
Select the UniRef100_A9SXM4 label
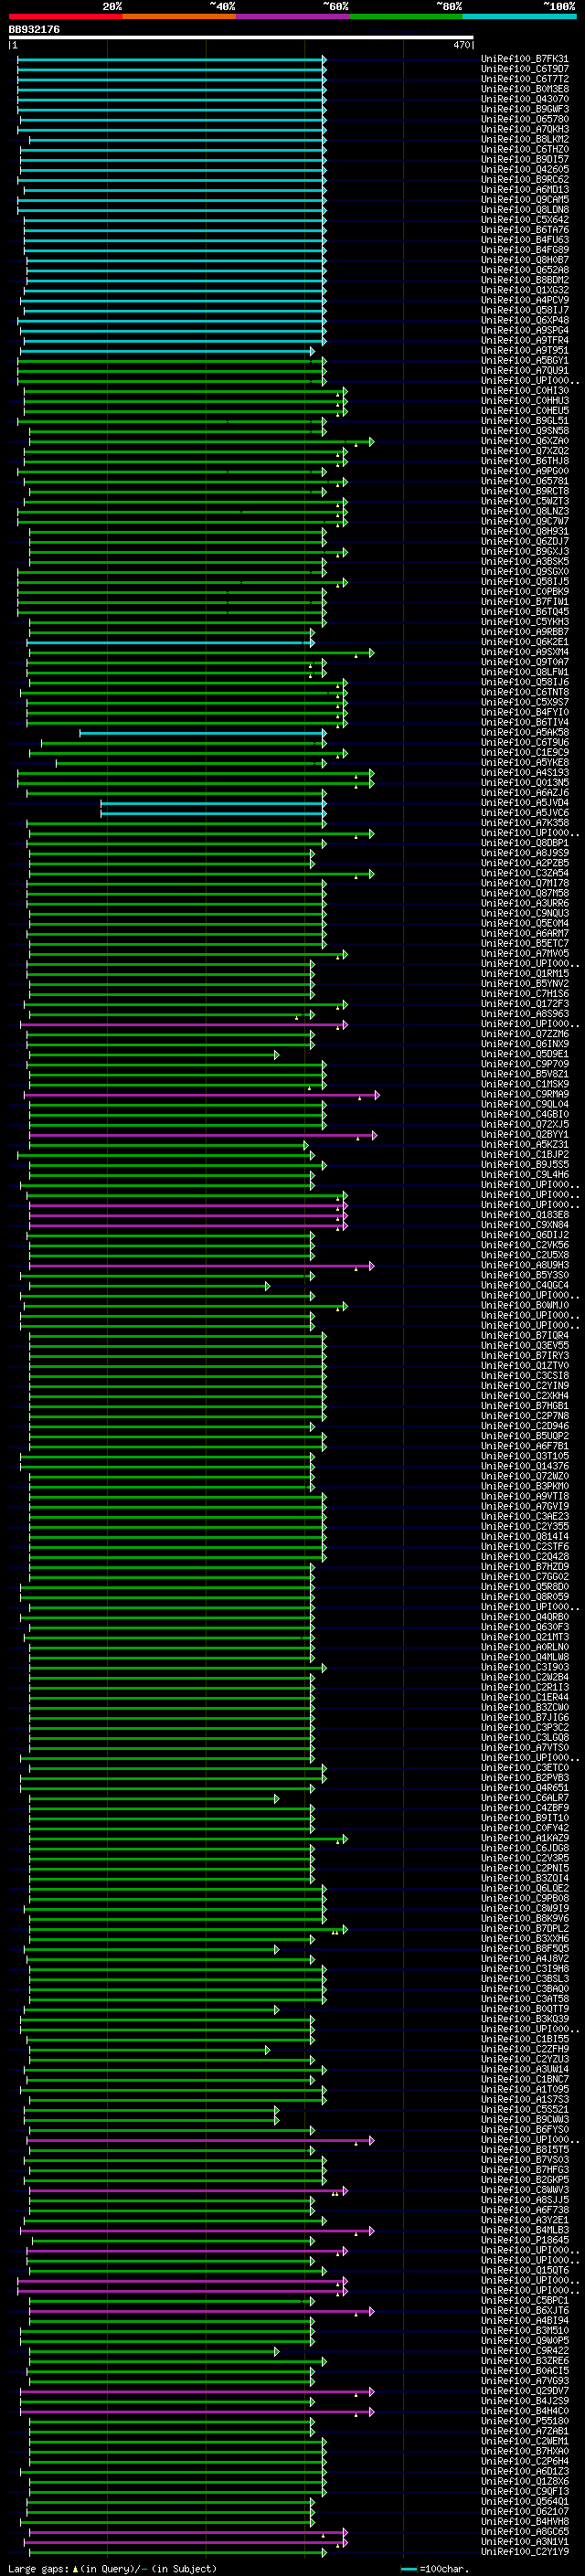click(x=525, y=652)
